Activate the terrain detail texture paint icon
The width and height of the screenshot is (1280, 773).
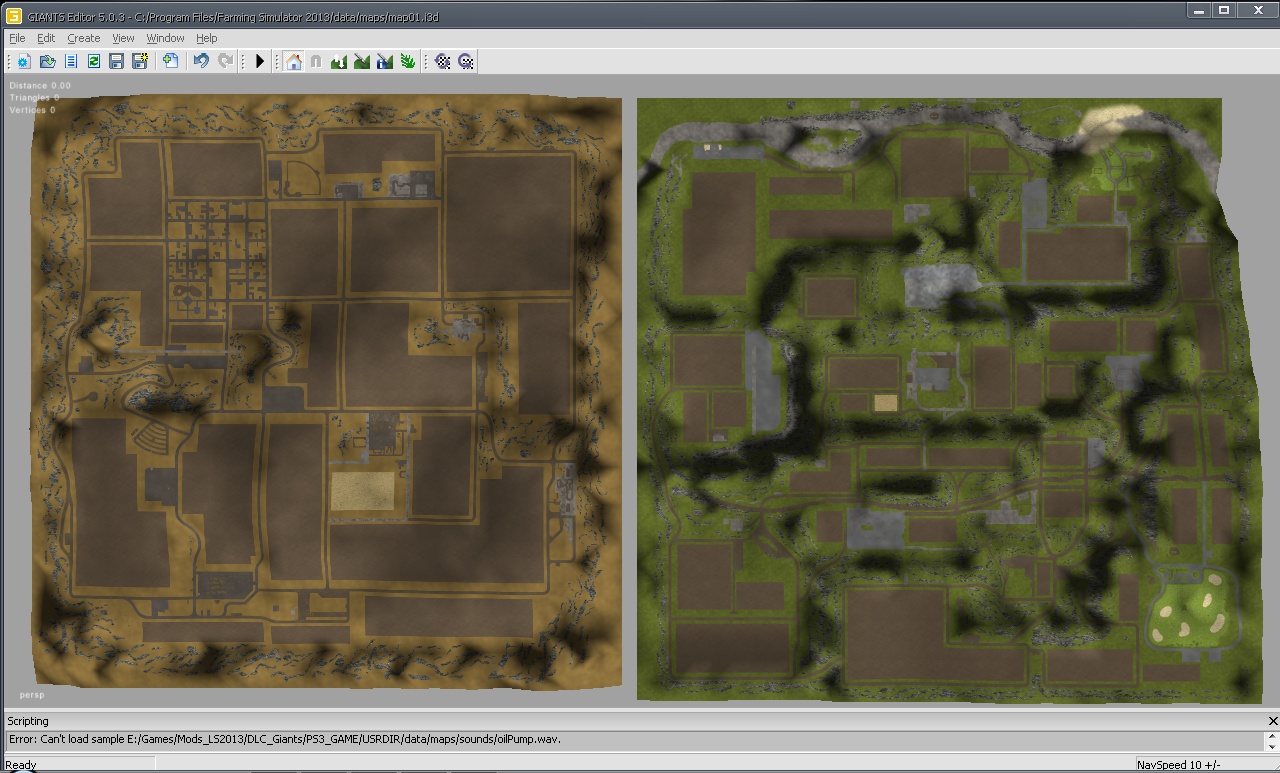(x=362, y=62)
